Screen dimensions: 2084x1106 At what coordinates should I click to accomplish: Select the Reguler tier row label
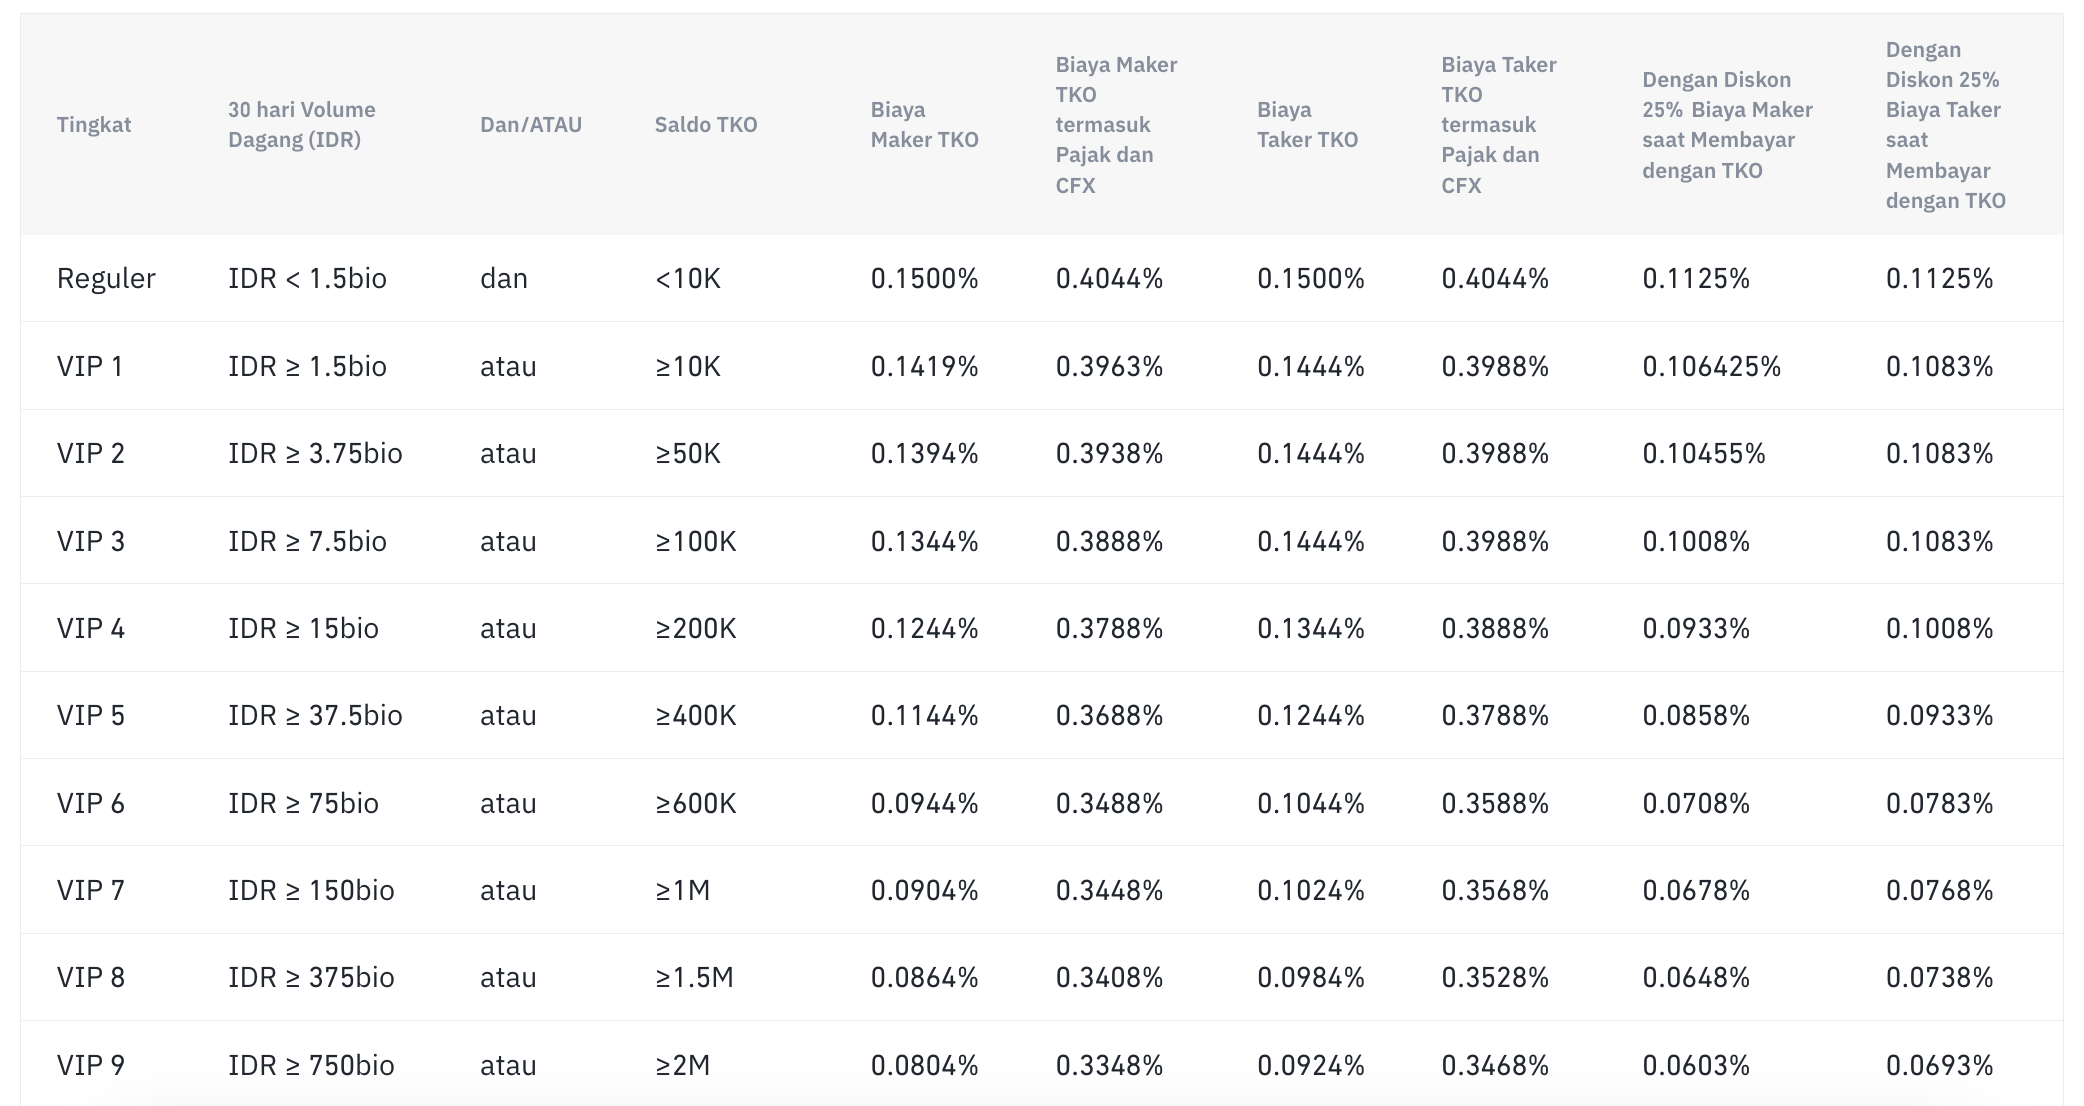(x=106, y=278)
